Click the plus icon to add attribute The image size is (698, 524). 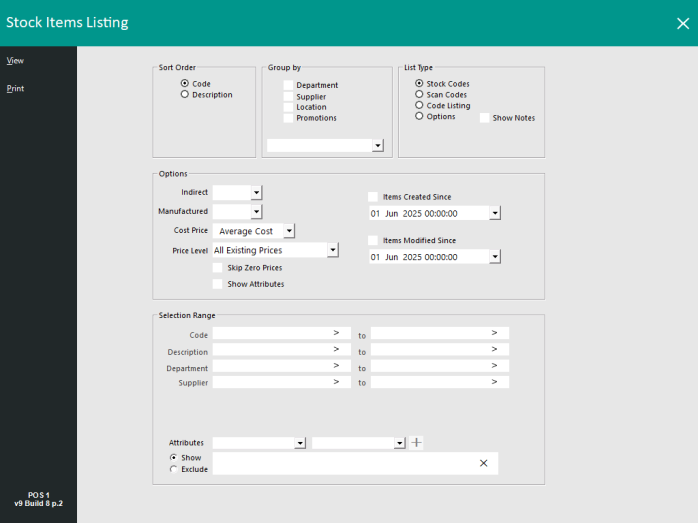point(416,443)
